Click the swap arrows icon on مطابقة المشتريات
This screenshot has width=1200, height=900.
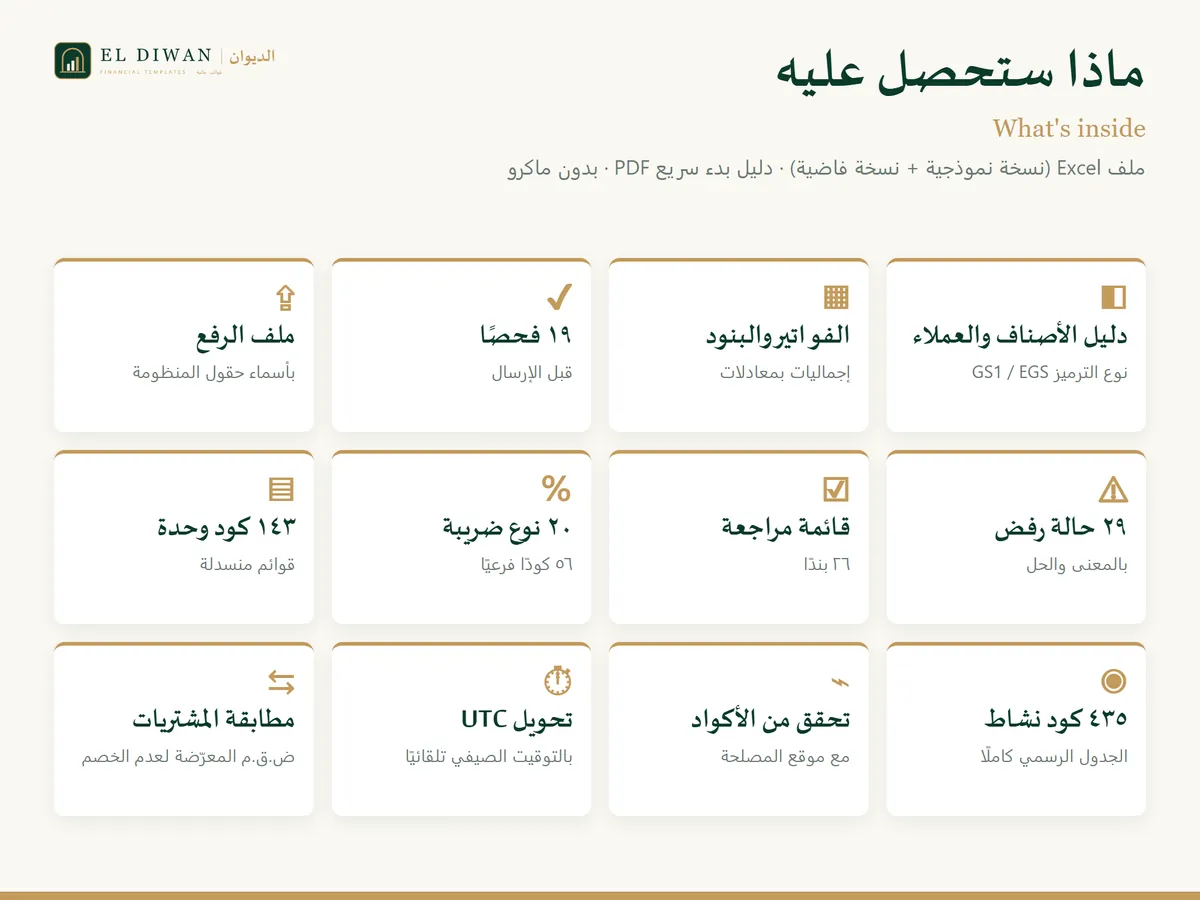click(282, 682)
